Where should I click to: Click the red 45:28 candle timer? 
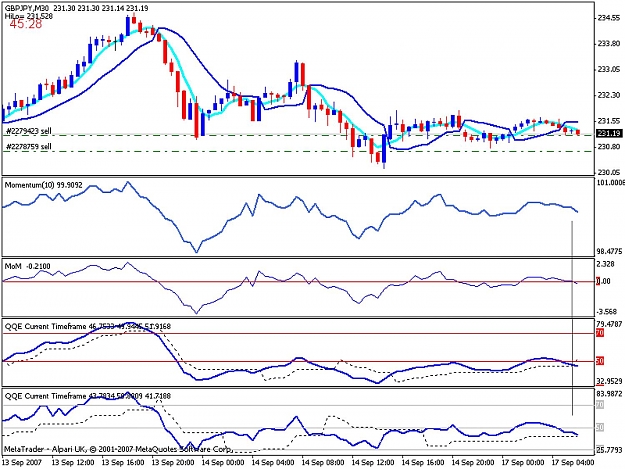click(x=26, y=24)
